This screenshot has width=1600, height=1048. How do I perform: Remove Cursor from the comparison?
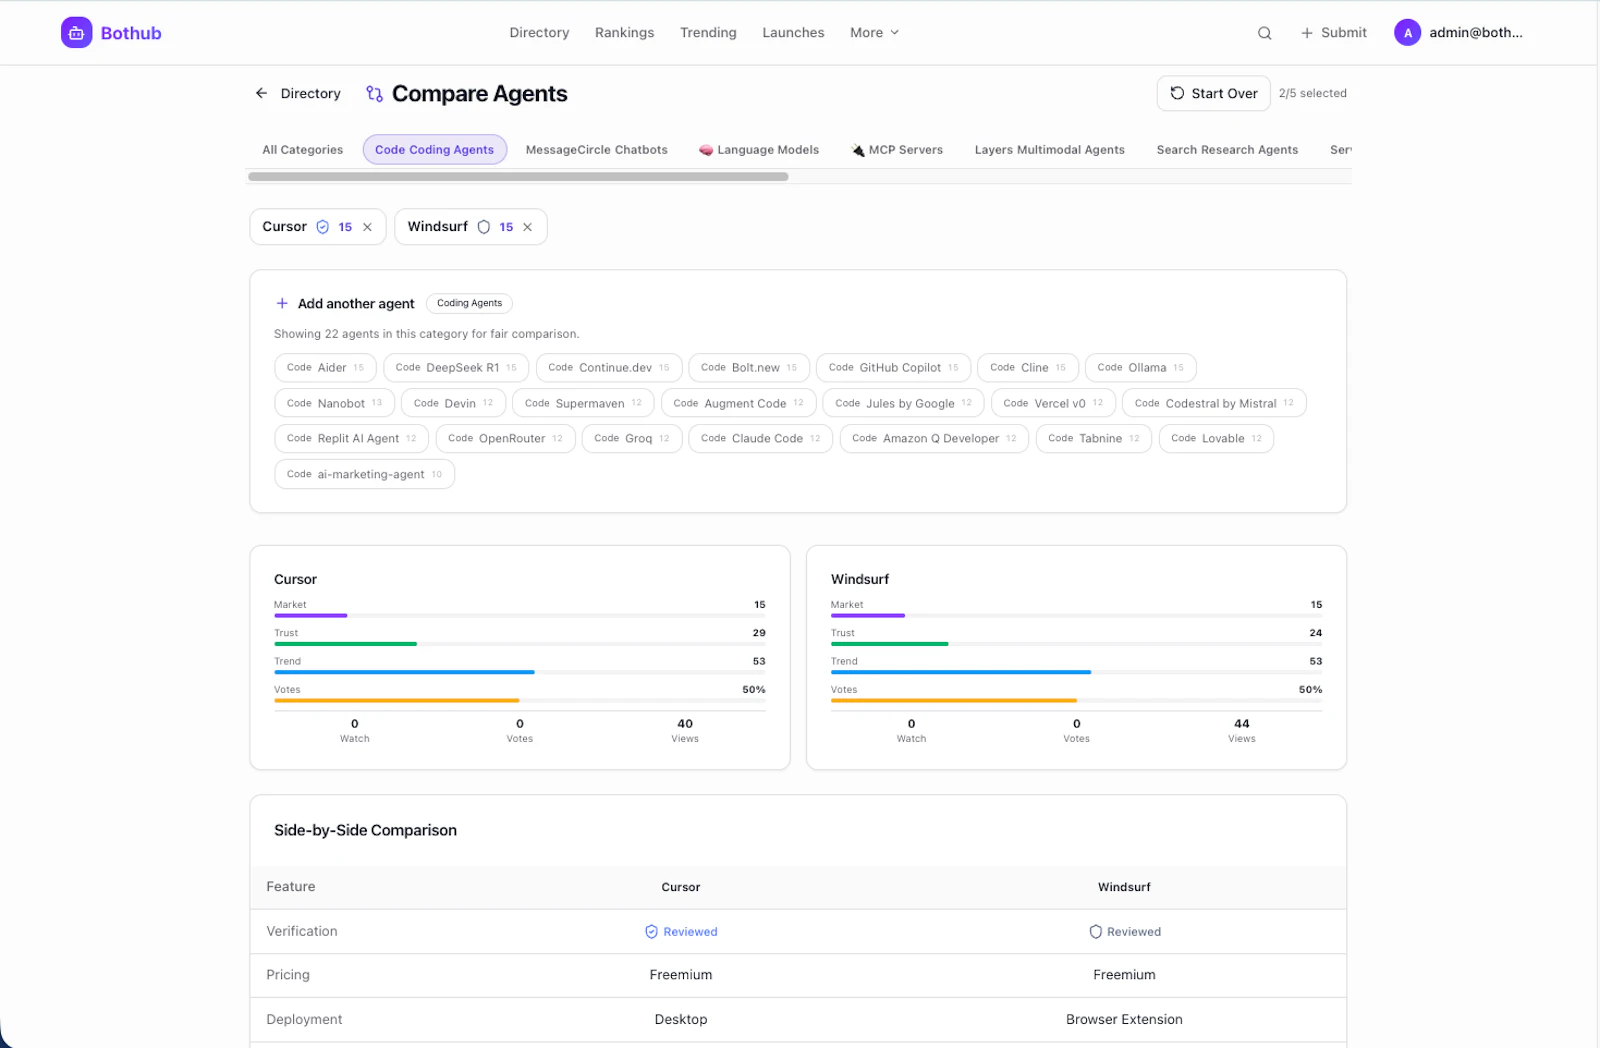368,226
